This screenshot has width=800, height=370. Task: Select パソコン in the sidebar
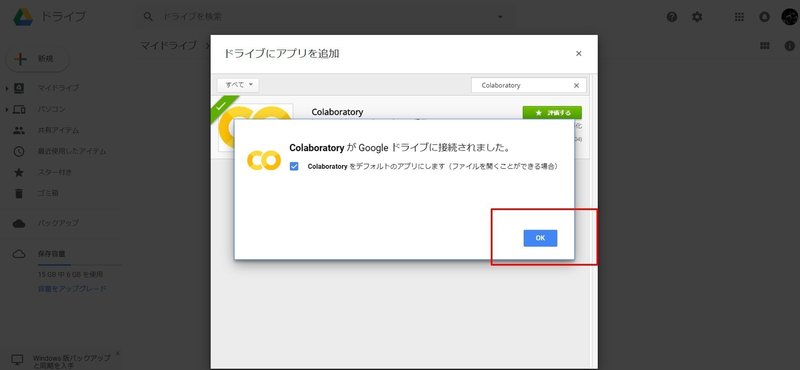point(52,109)
